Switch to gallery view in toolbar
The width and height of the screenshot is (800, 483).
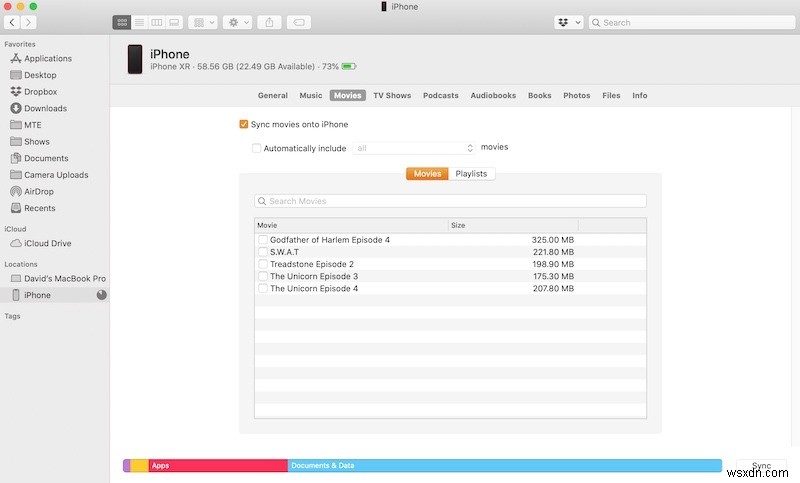pos(174,22)
